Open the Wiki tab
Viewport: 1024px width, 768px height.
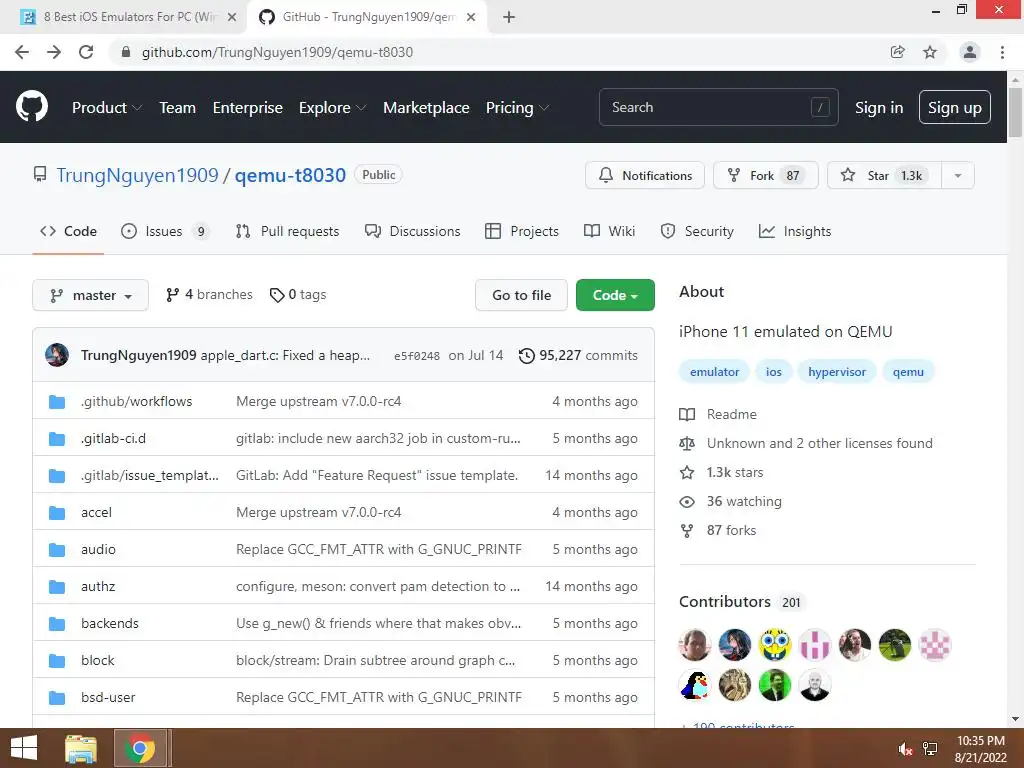click(609, 231)
